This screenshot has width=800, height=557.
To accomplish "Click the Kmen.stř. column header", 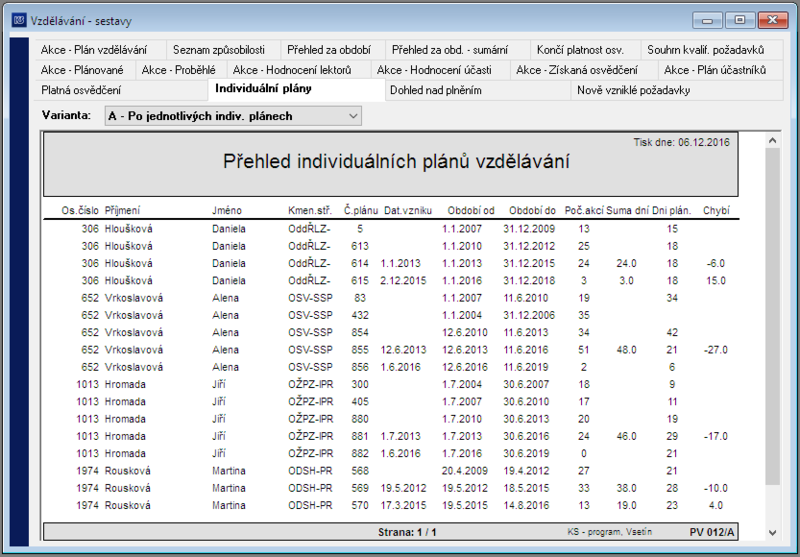I will point(310,210).
